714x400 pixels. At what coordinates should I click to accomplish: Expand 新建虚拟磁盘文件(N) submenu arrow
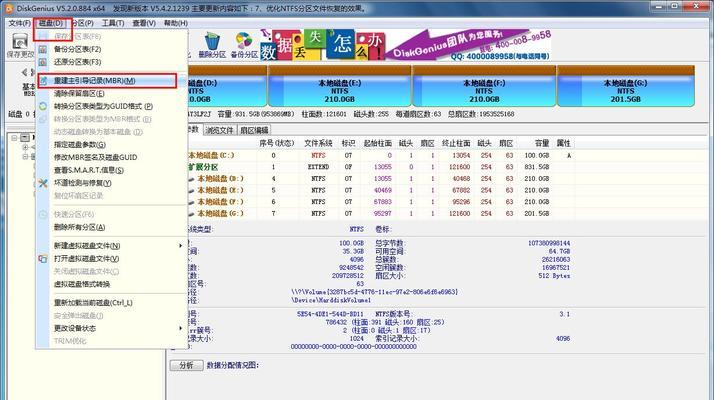coord(181,246)
